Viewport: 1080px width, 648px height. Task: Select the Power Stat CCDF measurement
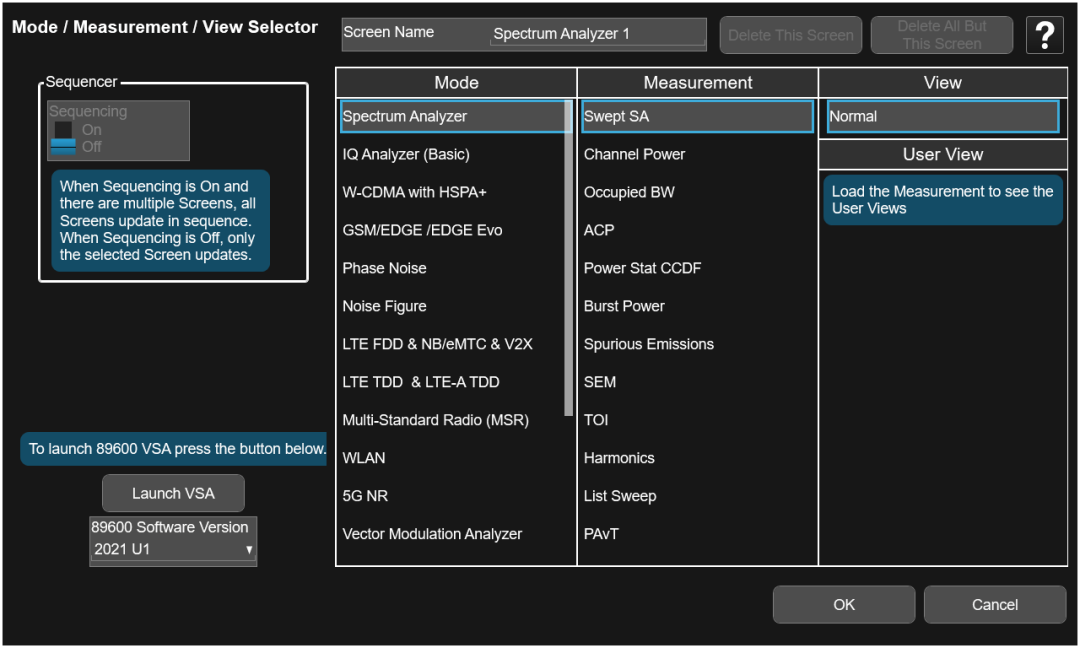click(x=642, y=268)
